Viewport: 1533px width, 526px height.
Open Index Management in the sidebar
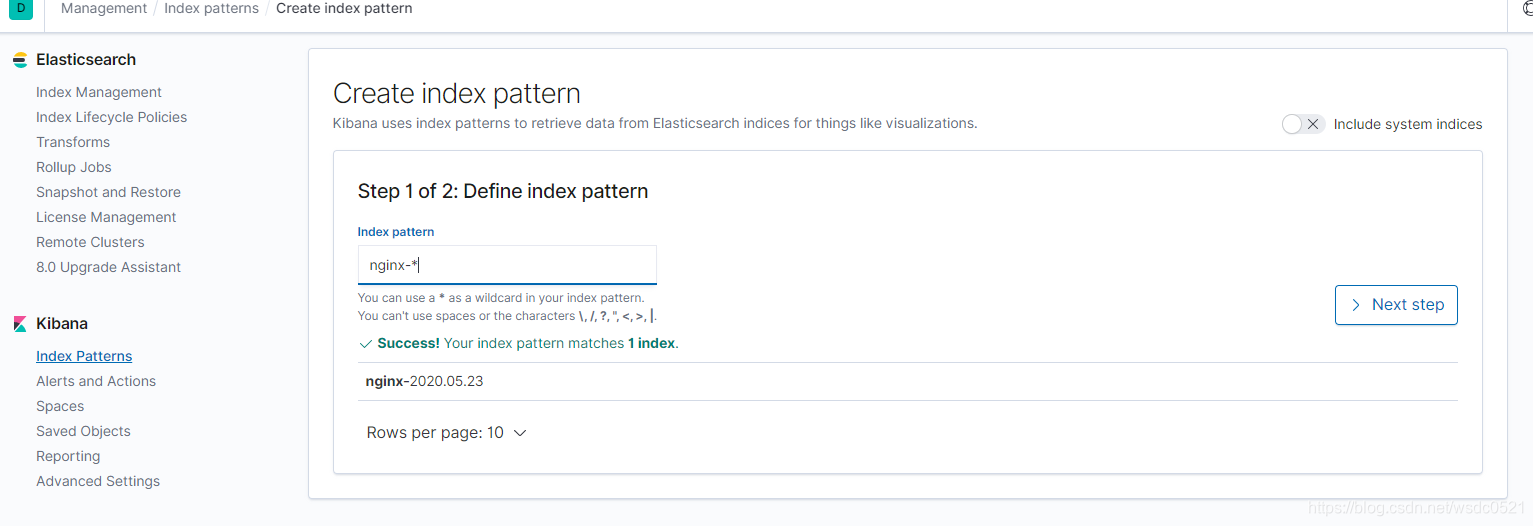coord(99,92)
